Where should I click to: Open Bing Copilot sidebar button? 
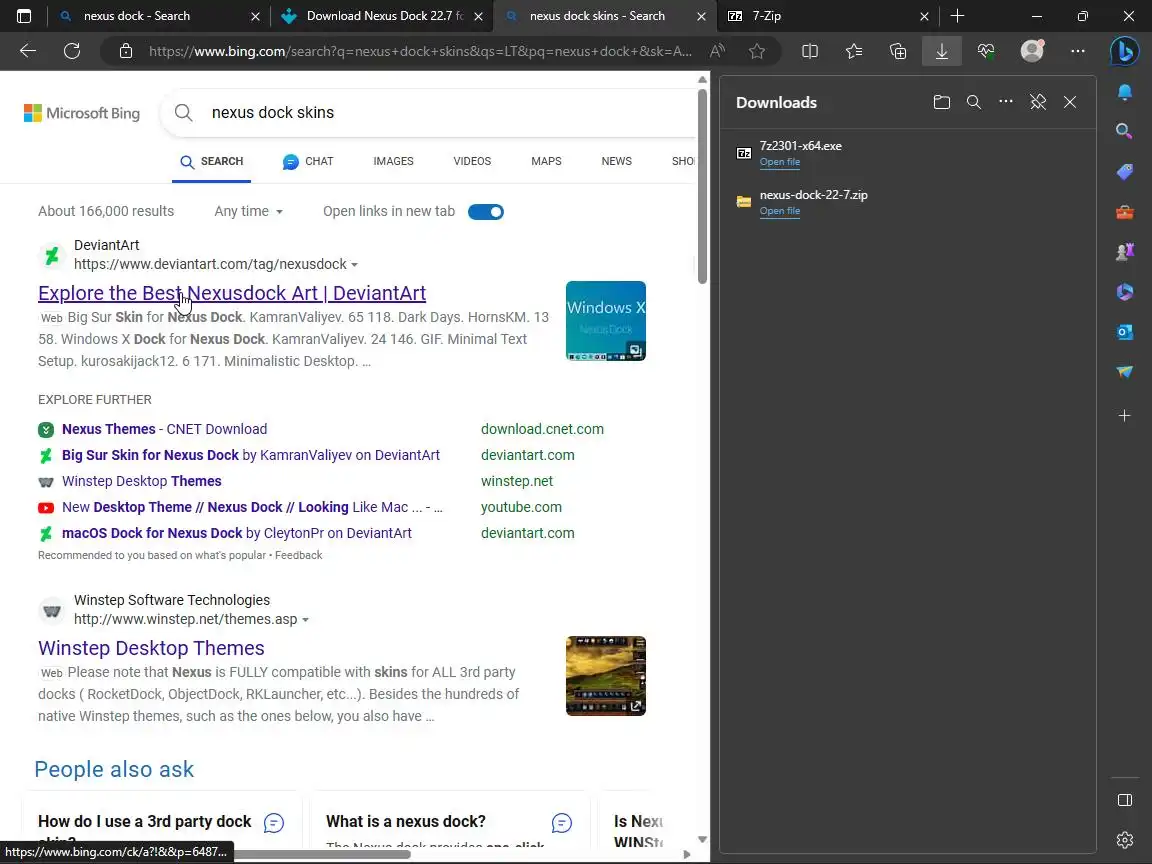pos(1124,51)
